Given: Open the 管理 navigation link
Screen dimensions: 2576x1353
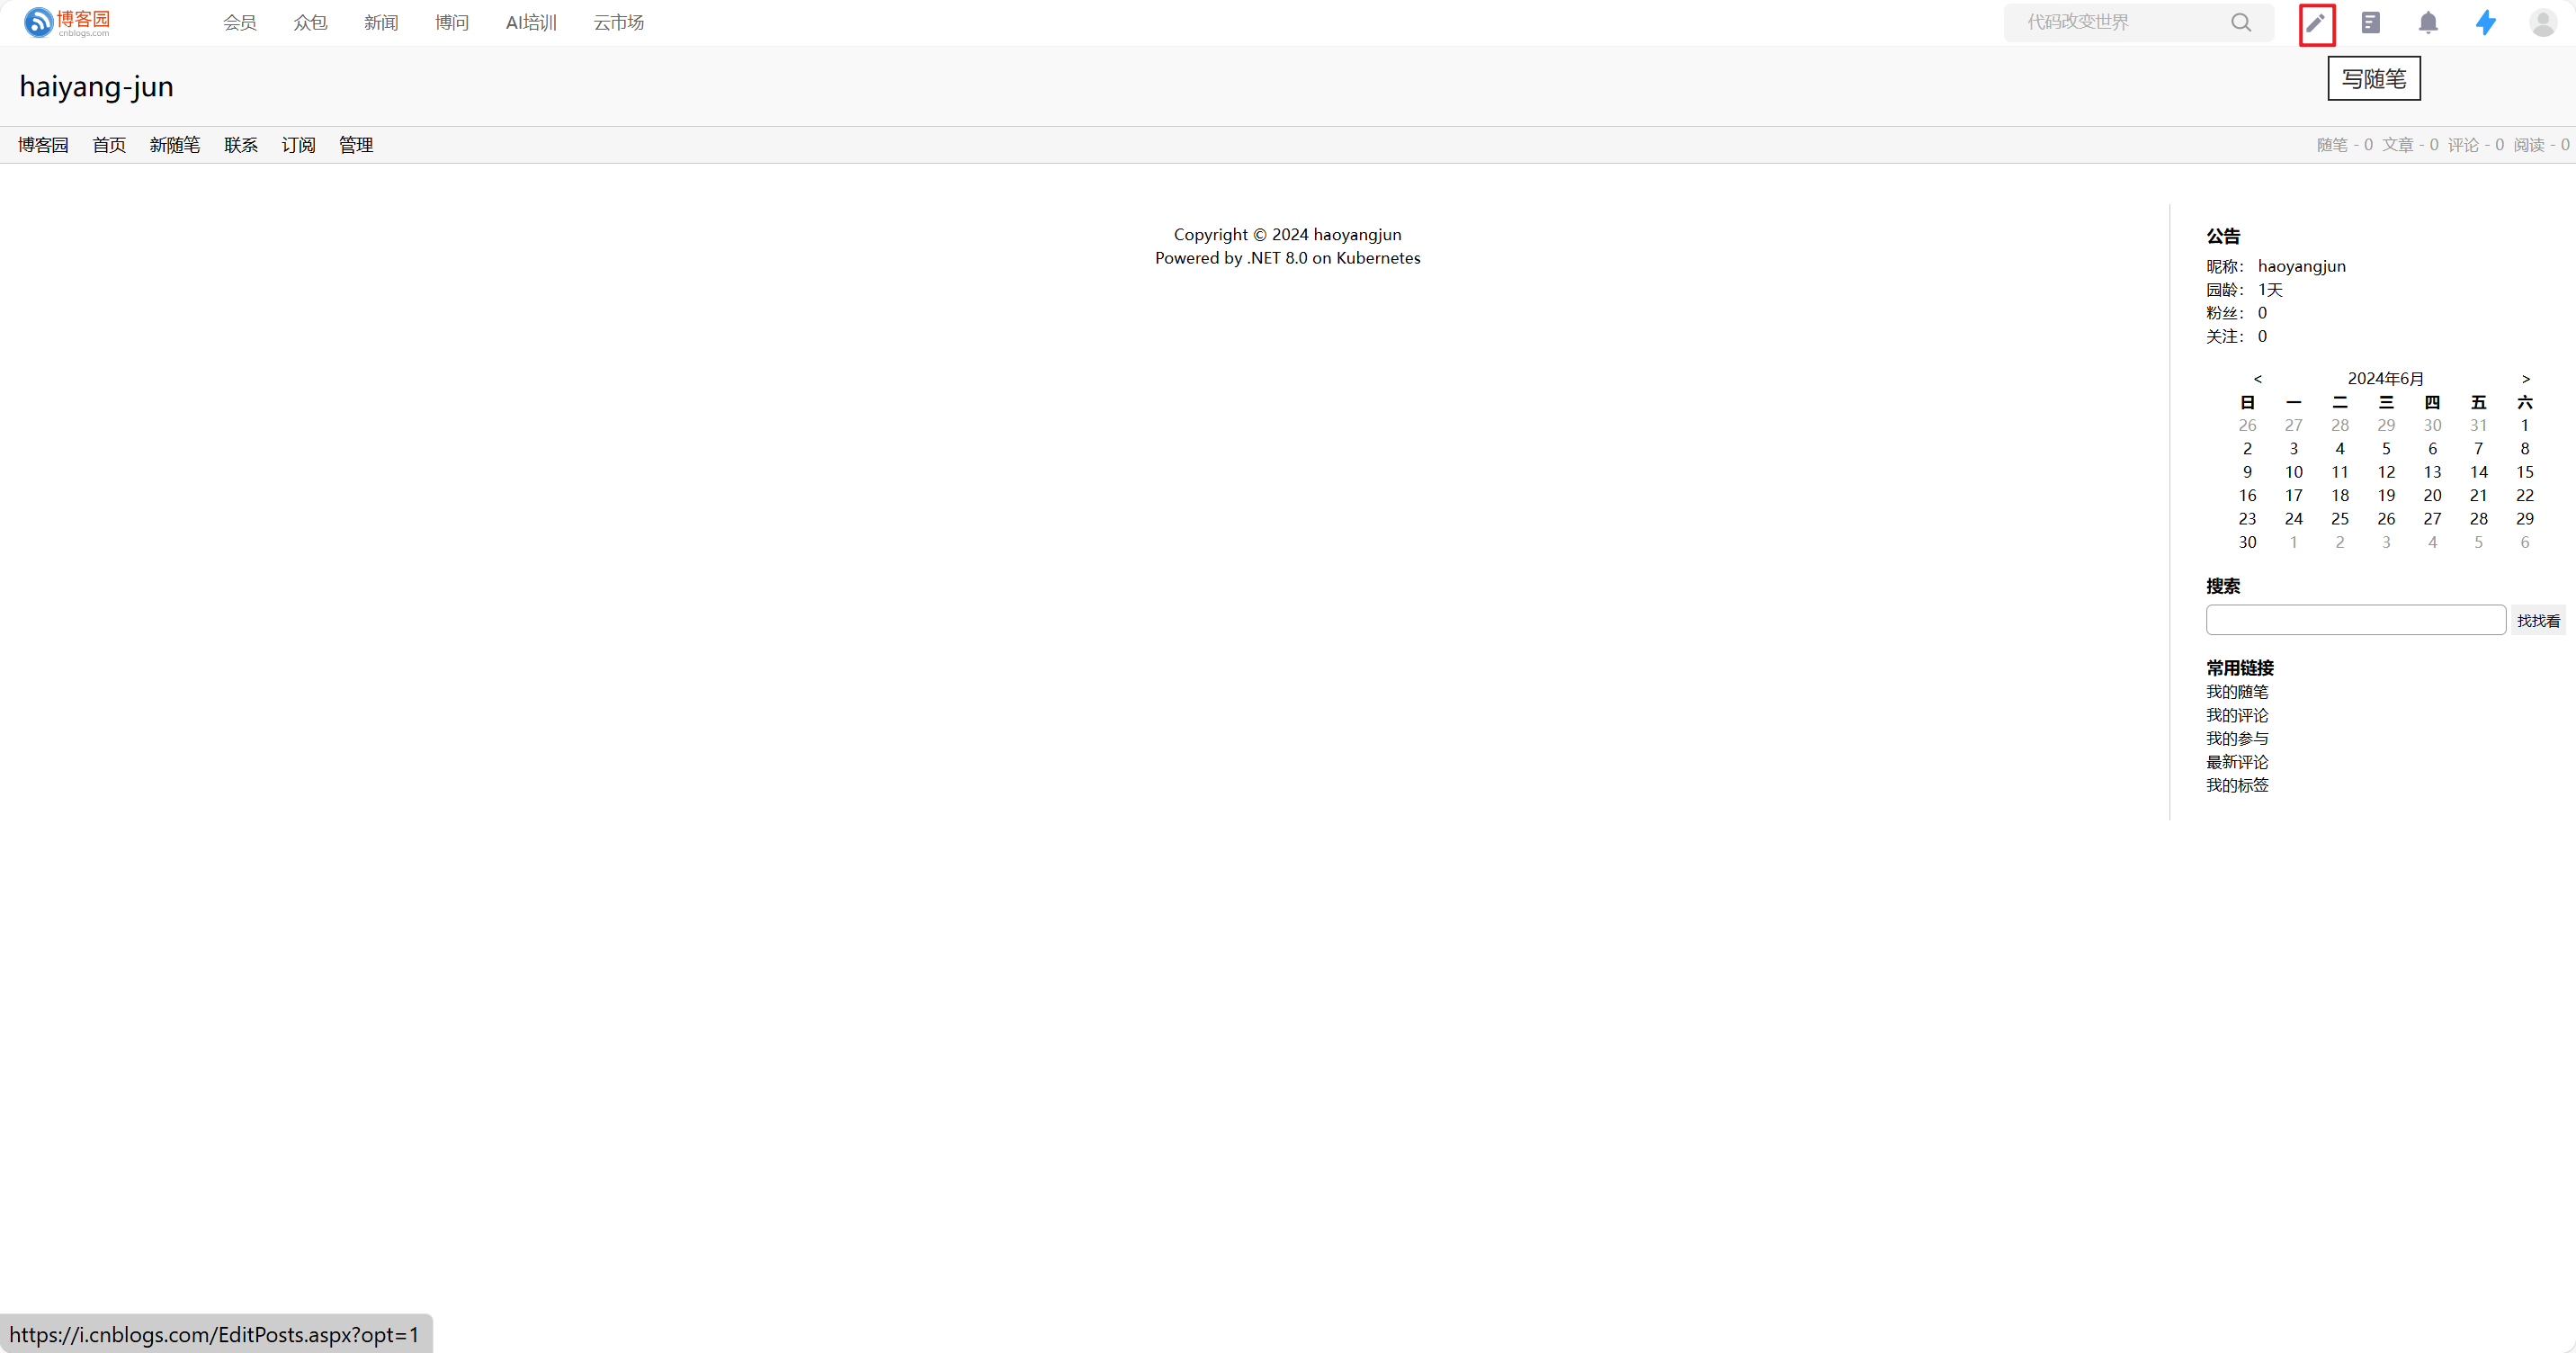Looking at the screenshot, I should [x=356, y=145].
